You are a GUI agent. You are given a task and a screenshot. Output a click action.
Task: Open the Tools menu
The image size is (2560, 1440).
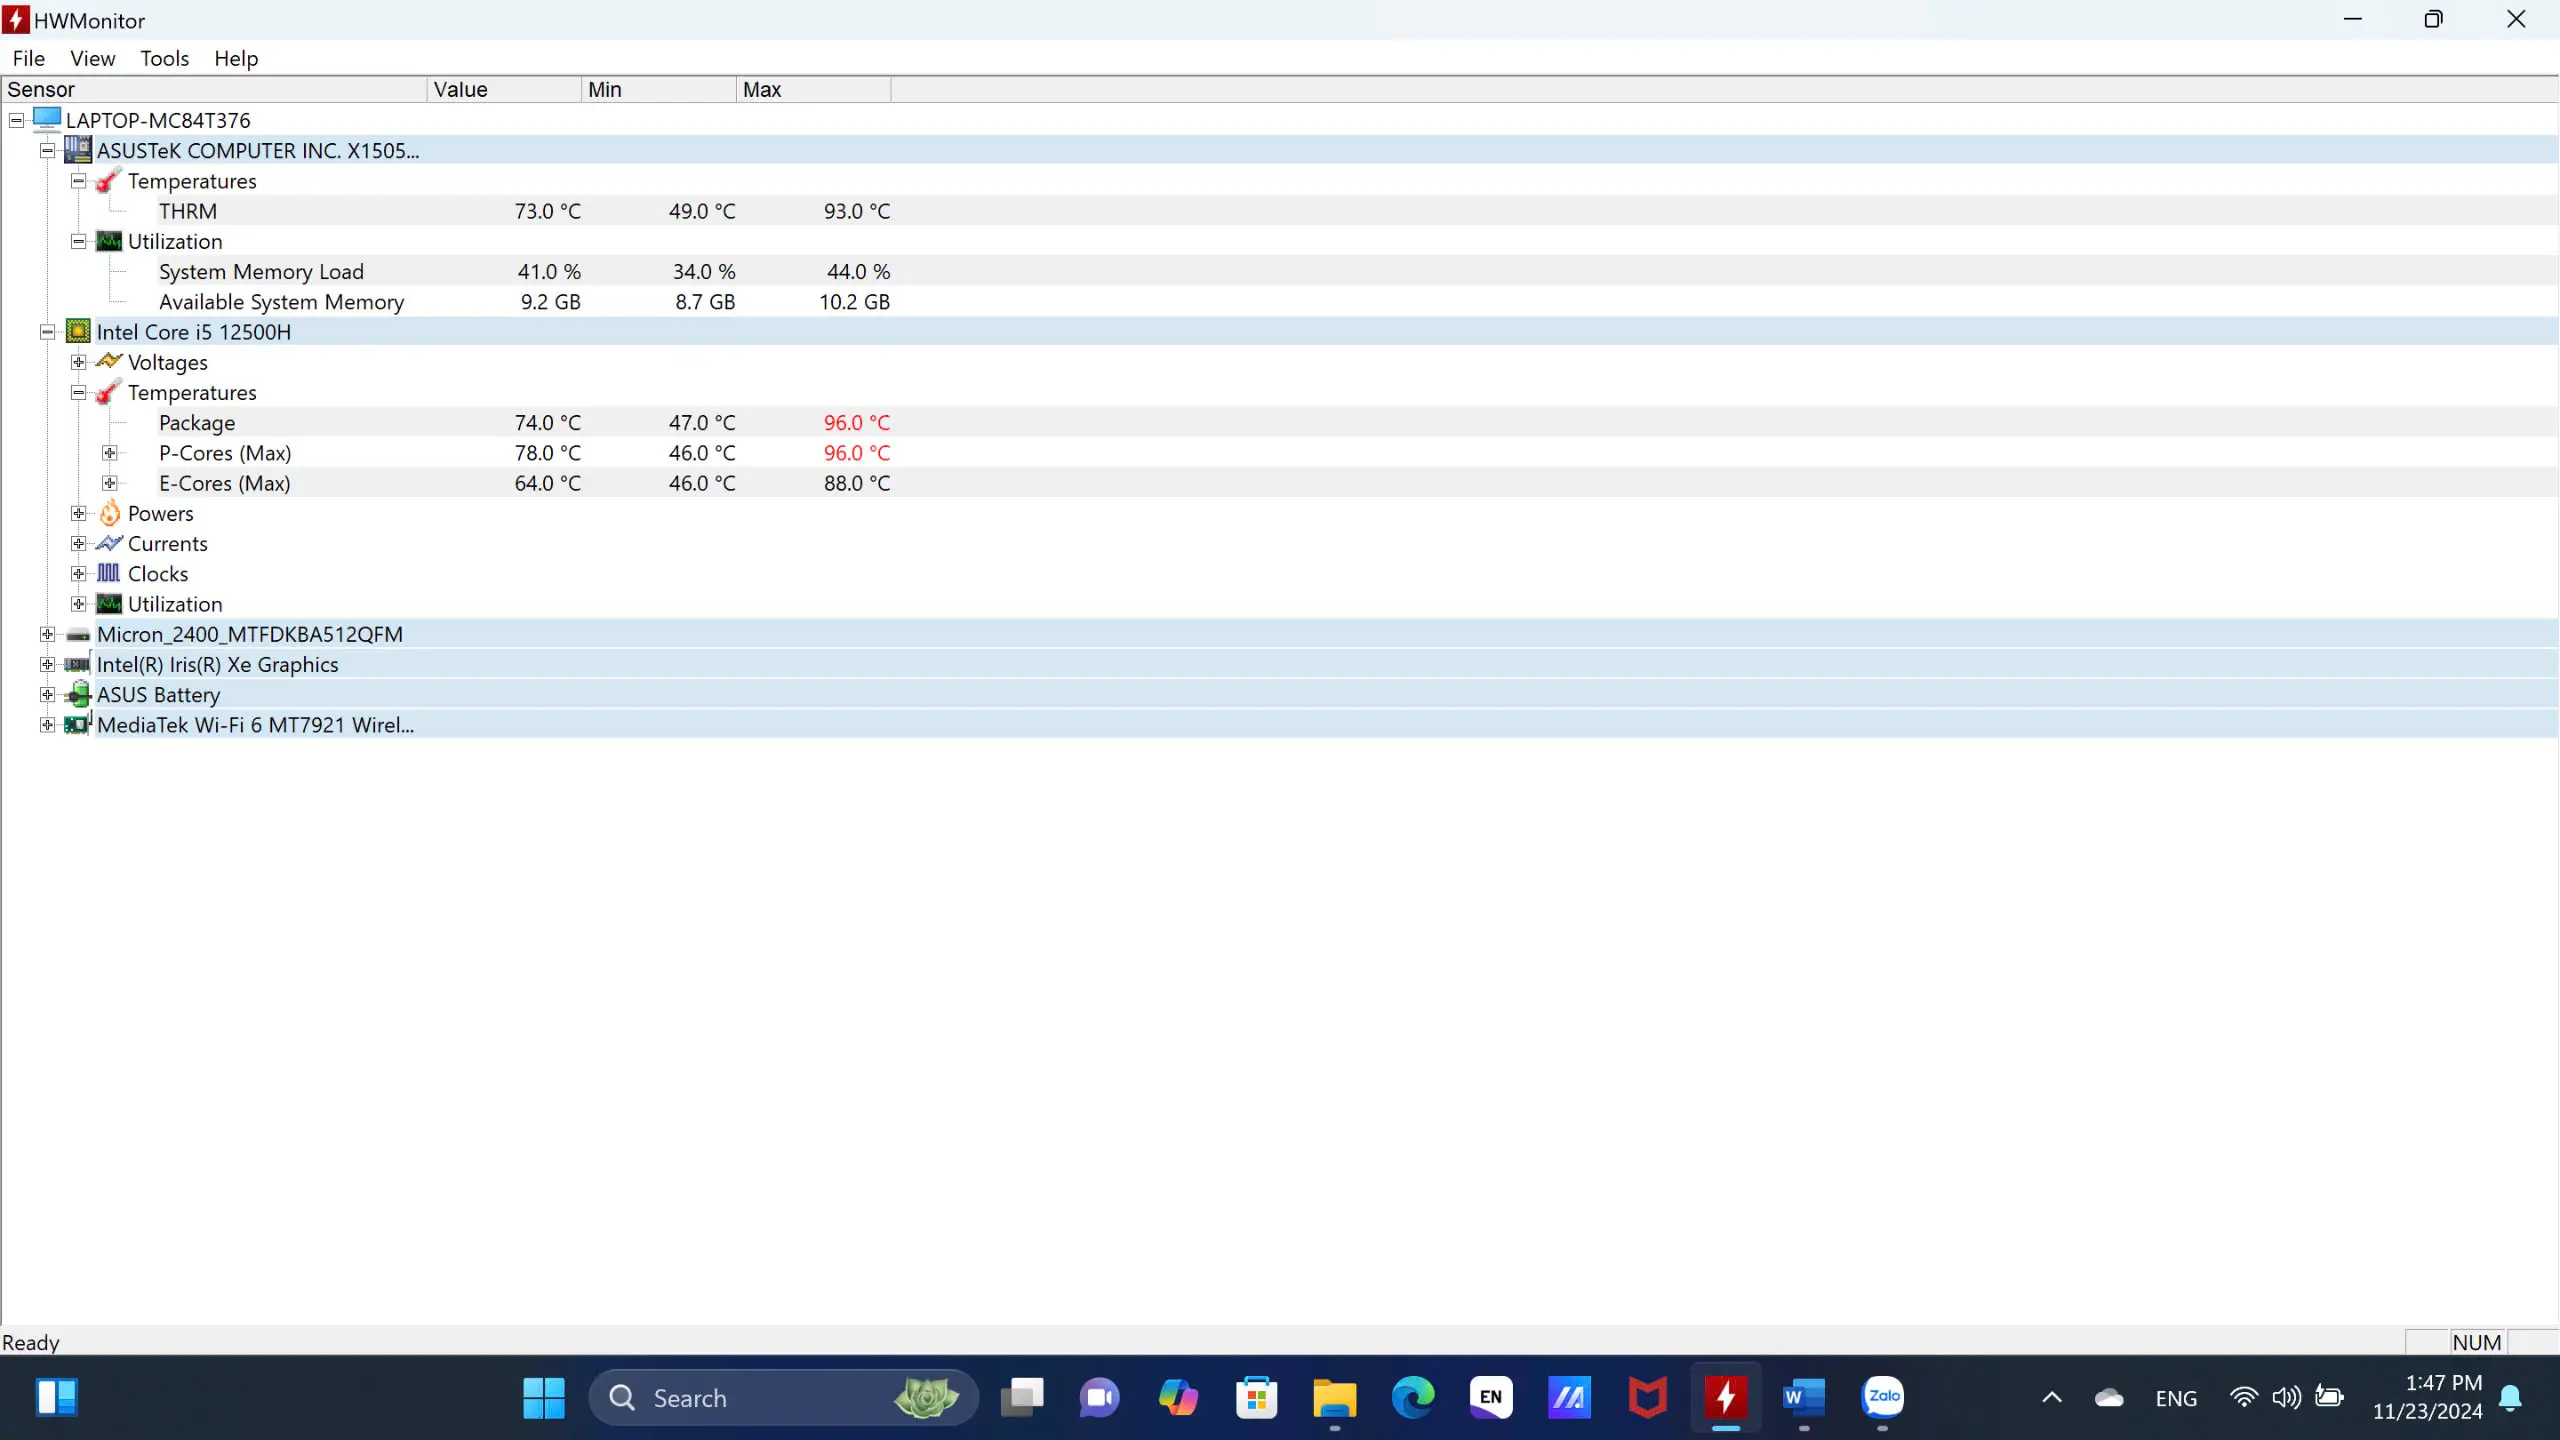[x=164, y=58]
